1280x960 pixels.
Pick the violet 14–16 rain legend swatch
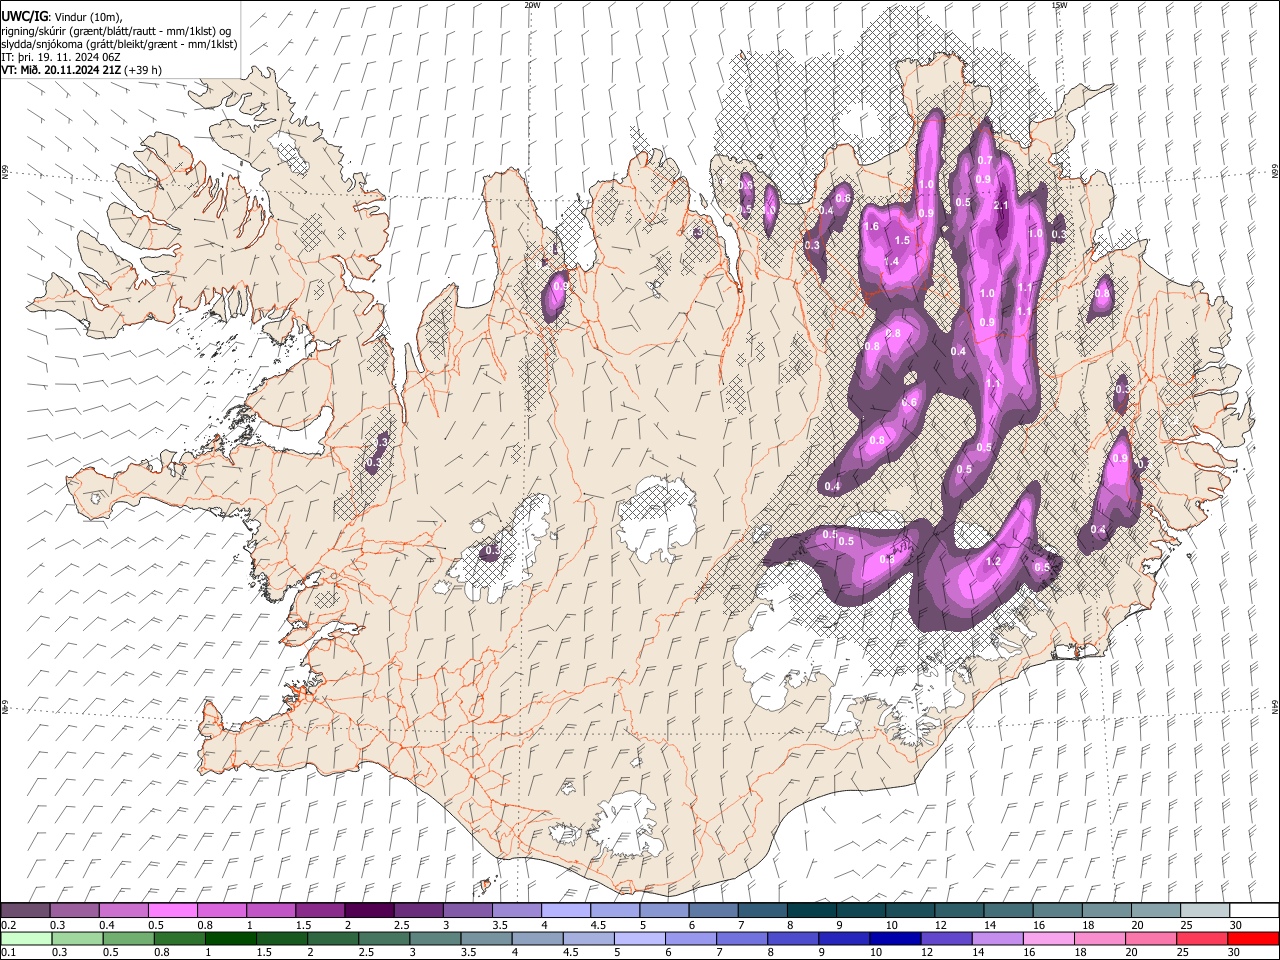click(x=999, y=938)
